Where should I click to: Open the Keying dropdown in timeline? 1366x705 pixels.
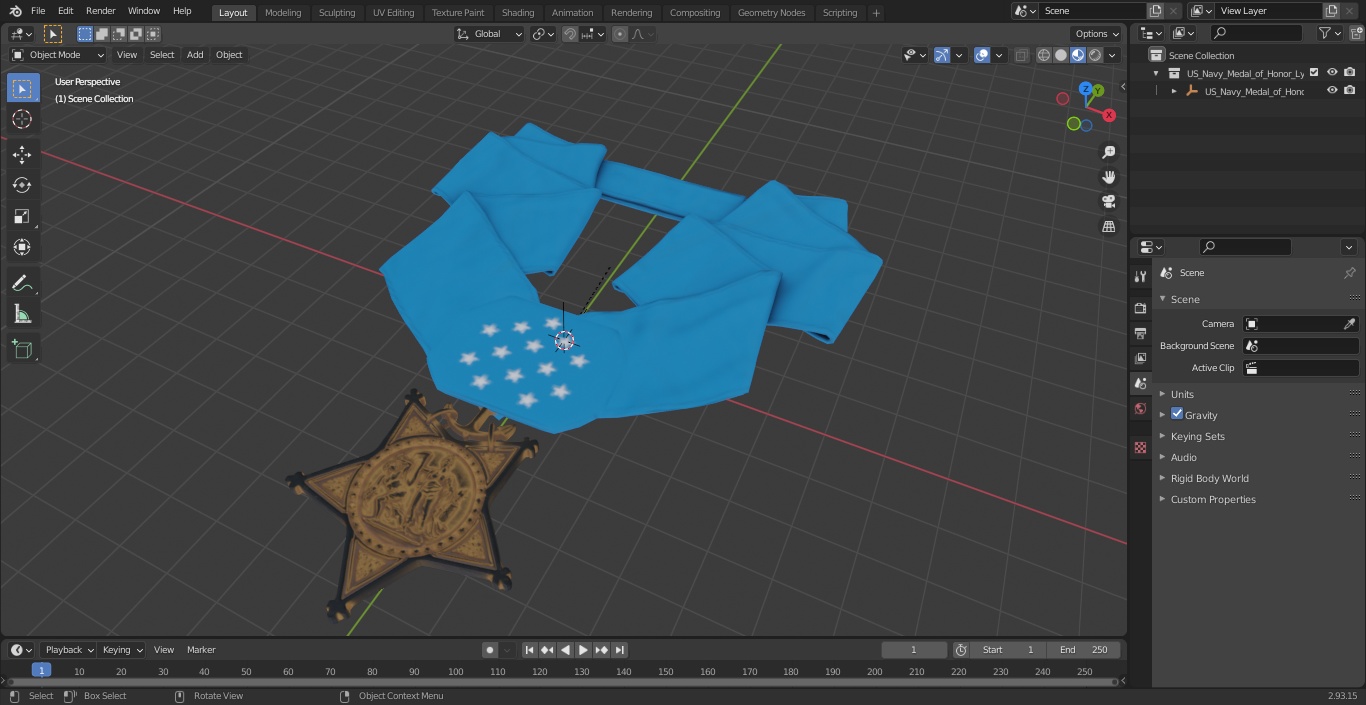pos(122,650)
